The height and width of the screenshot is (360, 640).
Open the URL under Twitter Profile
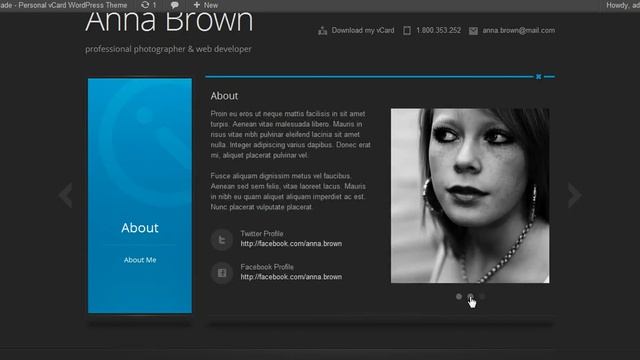point(291,244)
